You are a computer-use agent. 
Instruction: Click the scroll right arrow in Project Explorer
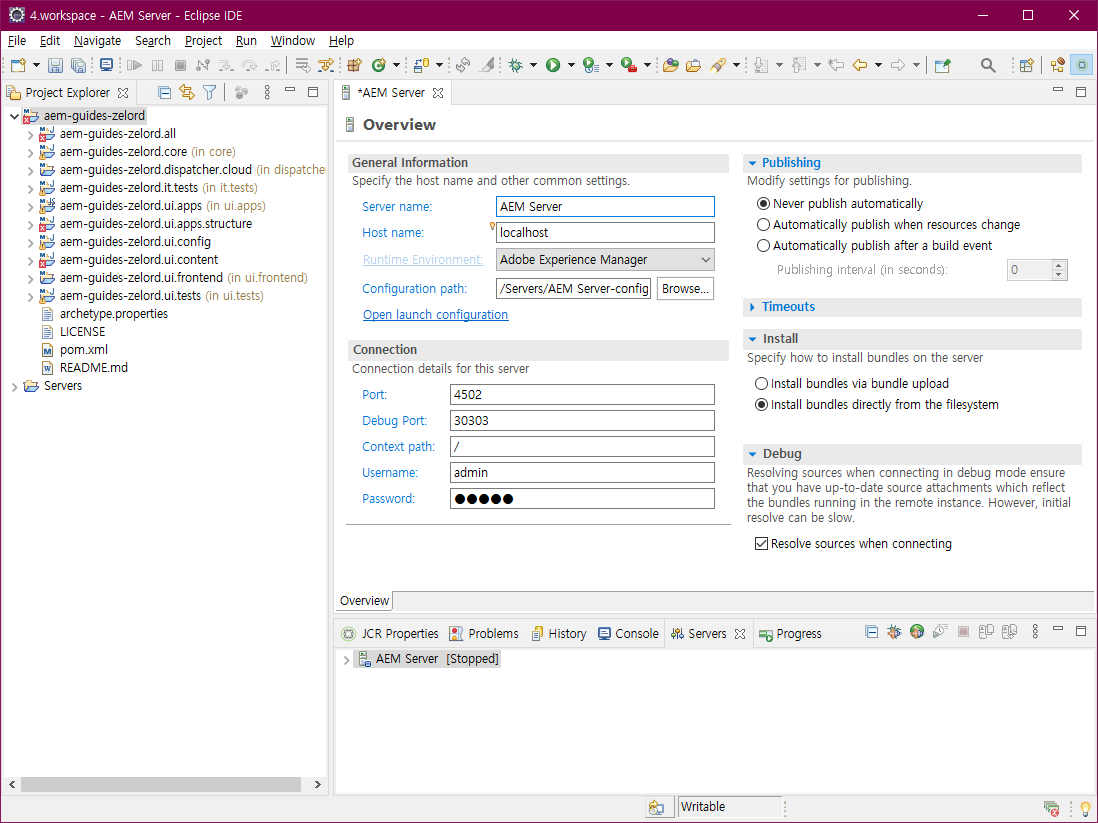pos(317,784)
